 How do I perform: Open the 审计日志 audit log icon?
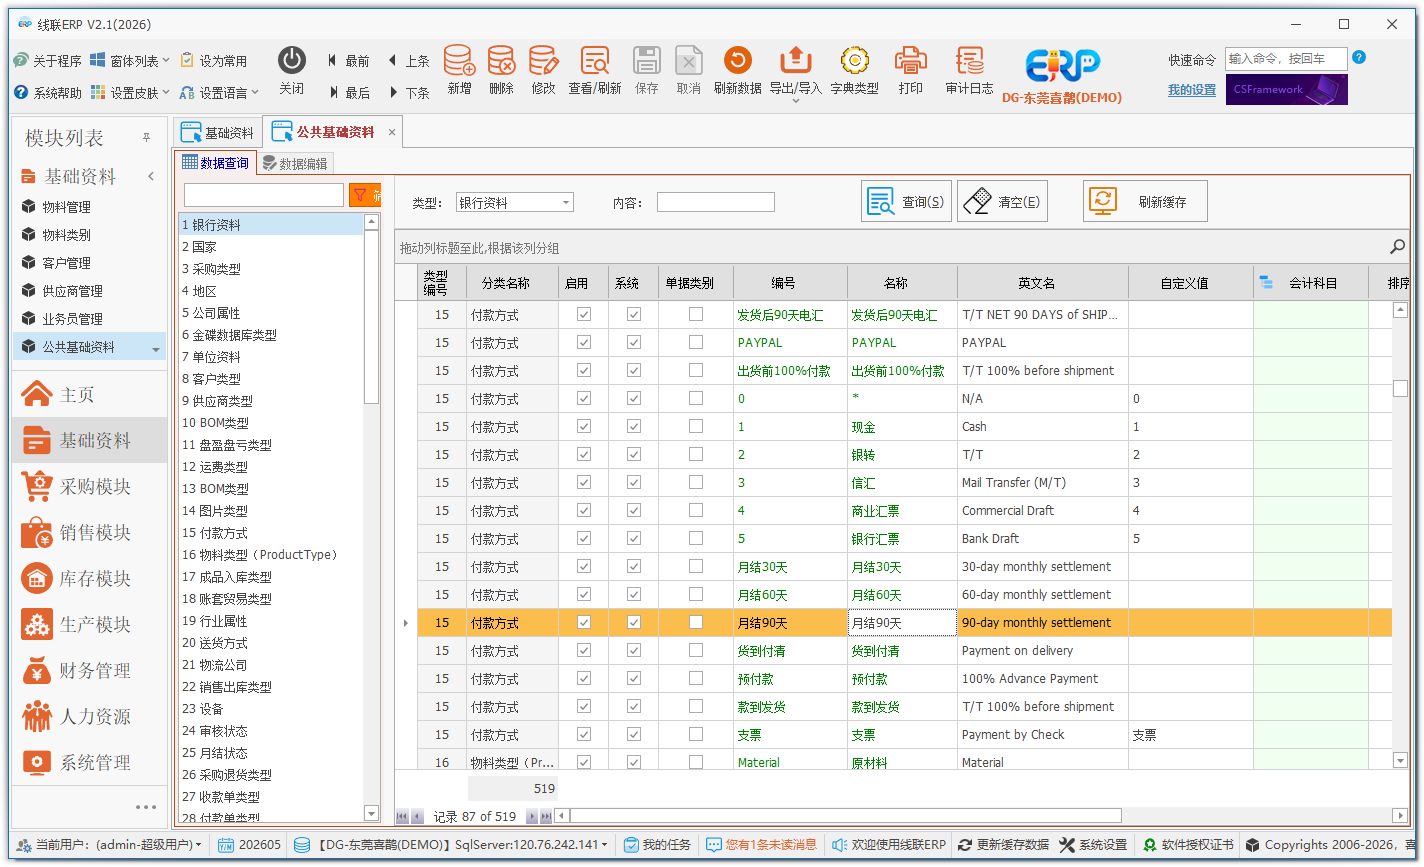[x=969, y=60]
